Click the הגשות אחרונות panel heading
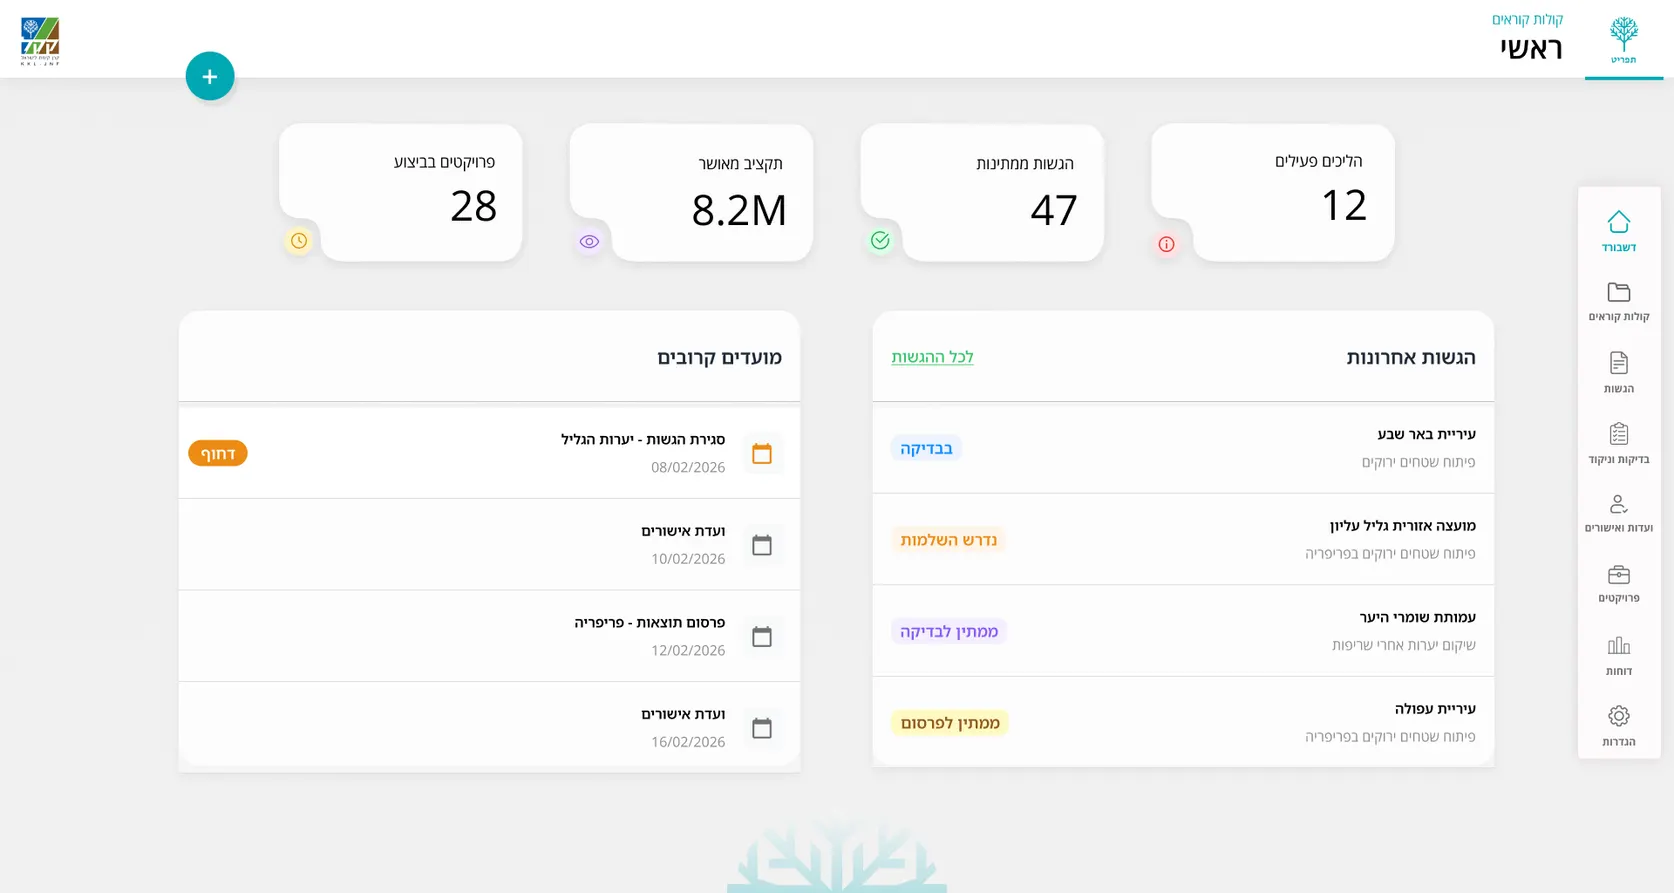 (1410, 357)
